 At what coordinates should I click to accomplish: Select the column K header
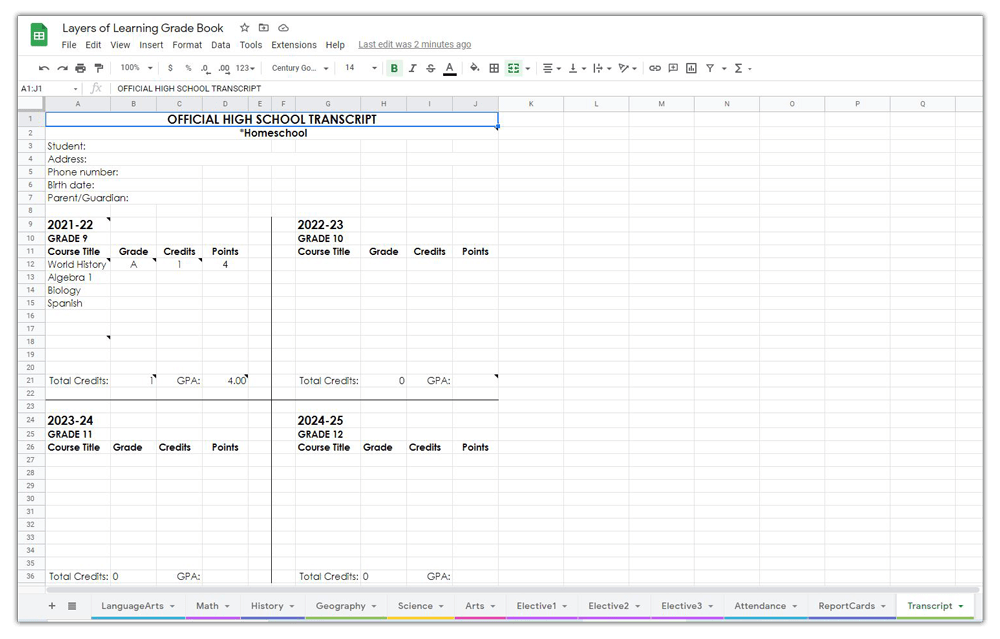pos(531,104)
